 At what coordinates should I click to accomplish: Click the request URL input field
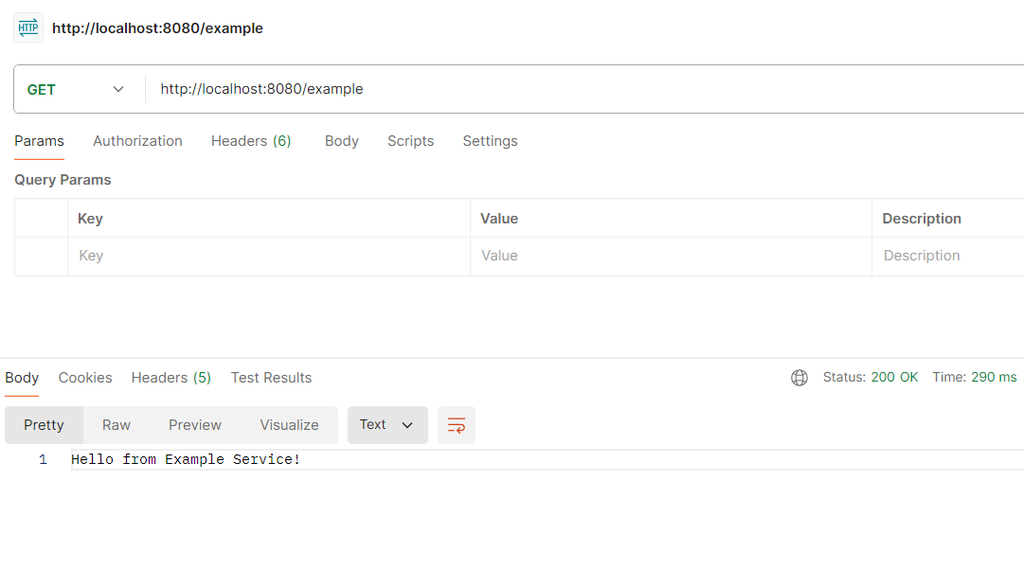580,89
